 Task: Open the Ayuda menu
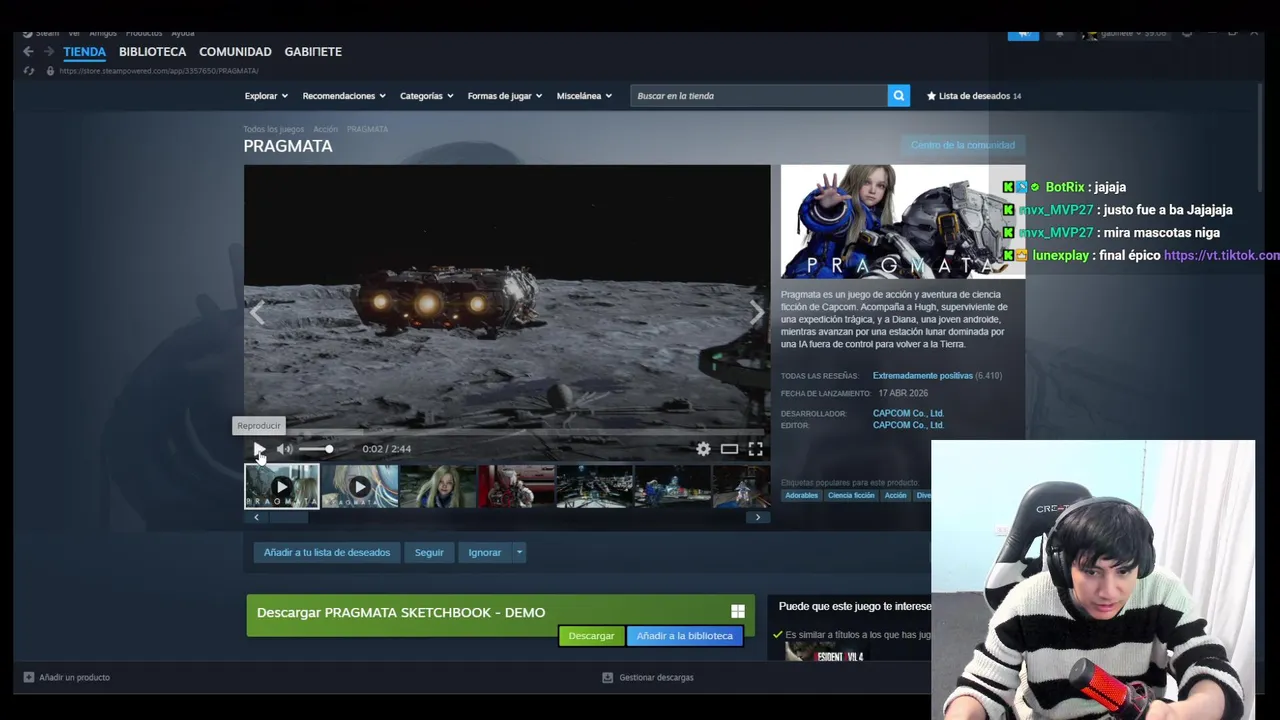point(182,34)
